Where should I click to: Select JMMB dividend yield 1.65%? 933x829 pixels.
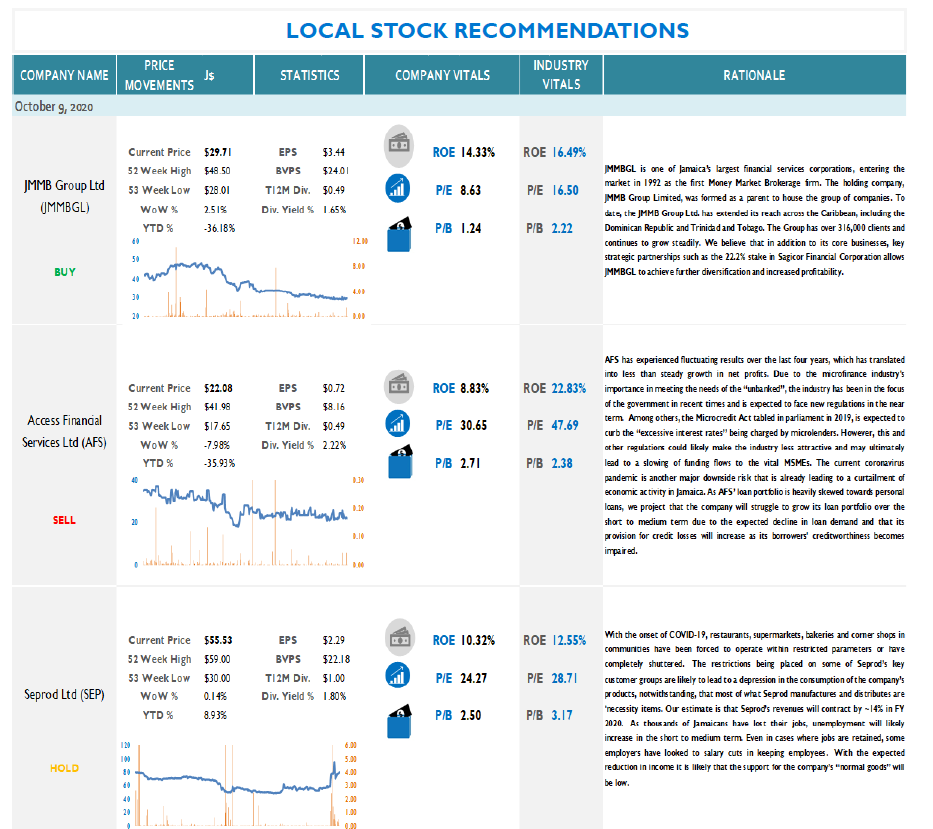(x=334, y=209)
